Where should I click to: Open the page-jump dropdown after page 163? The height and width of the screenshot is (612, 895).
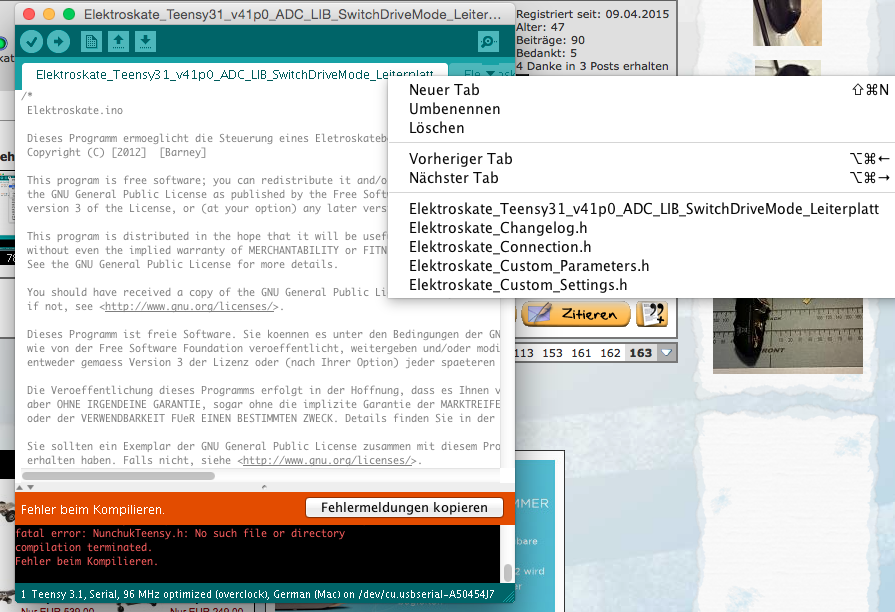click(666, 353)
